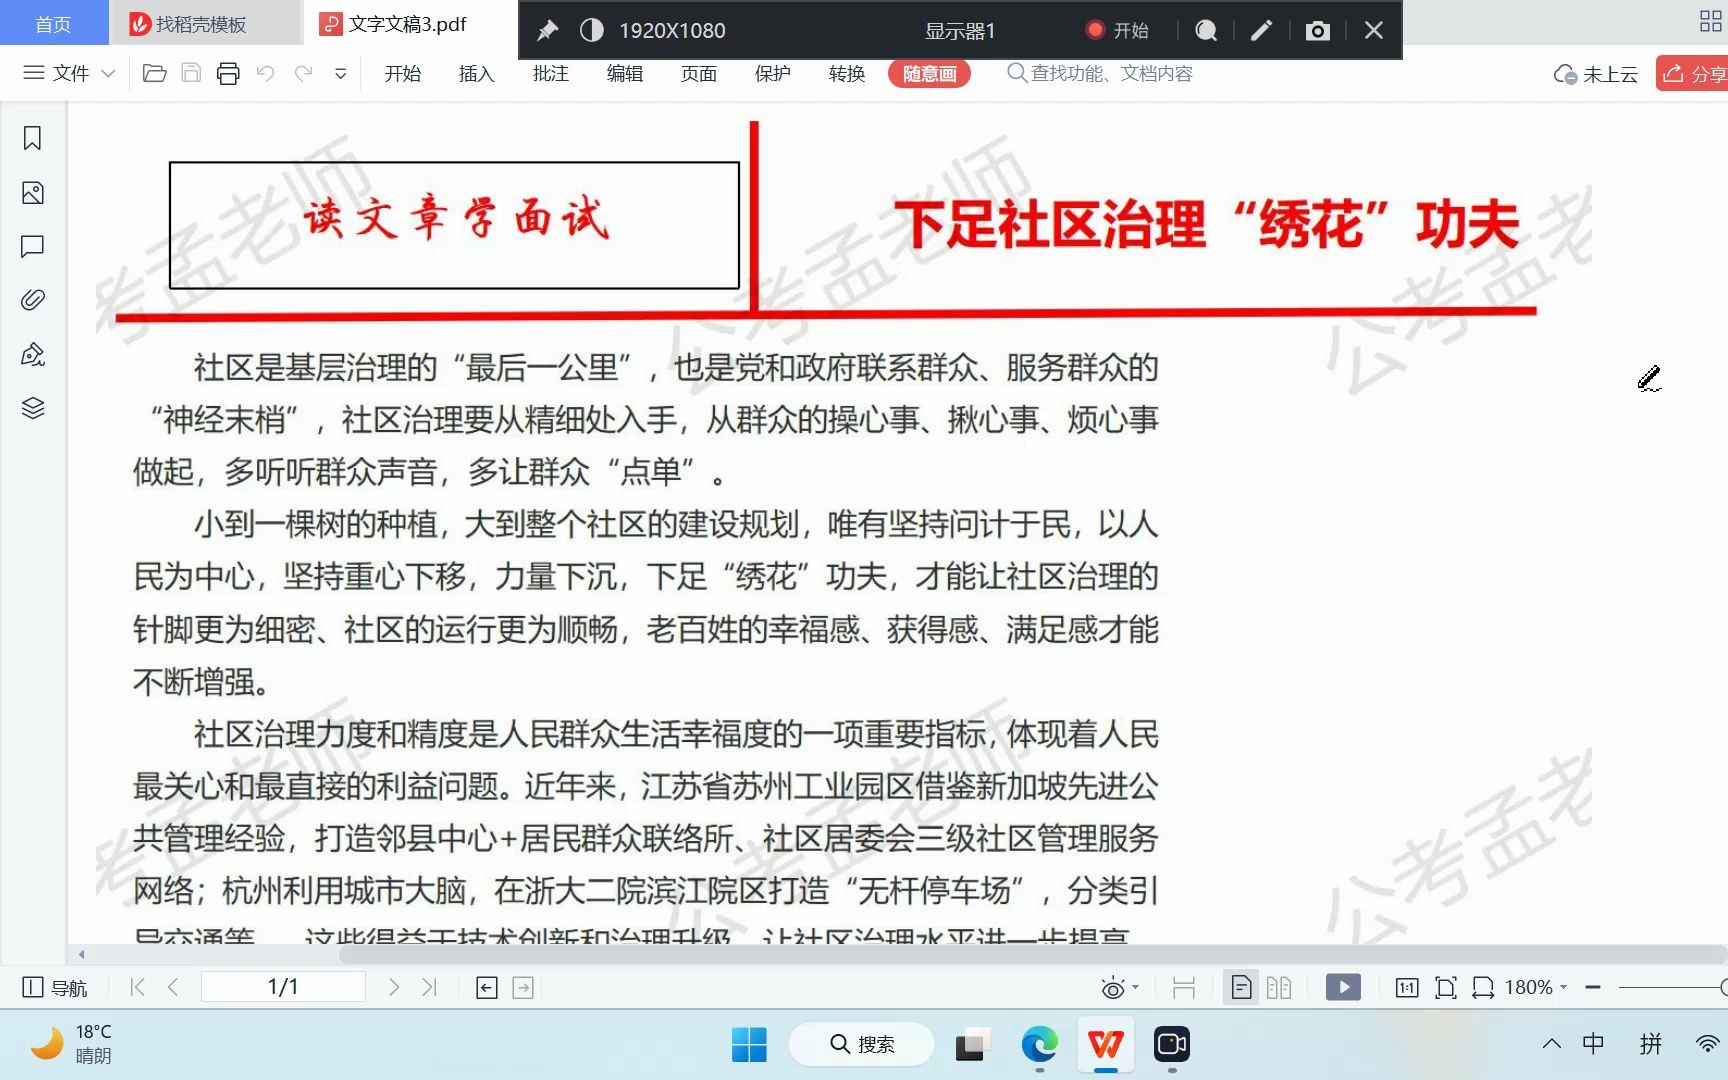Go to the first page
Viewport: 1728px width, 1080px height.
pos(138,988)
